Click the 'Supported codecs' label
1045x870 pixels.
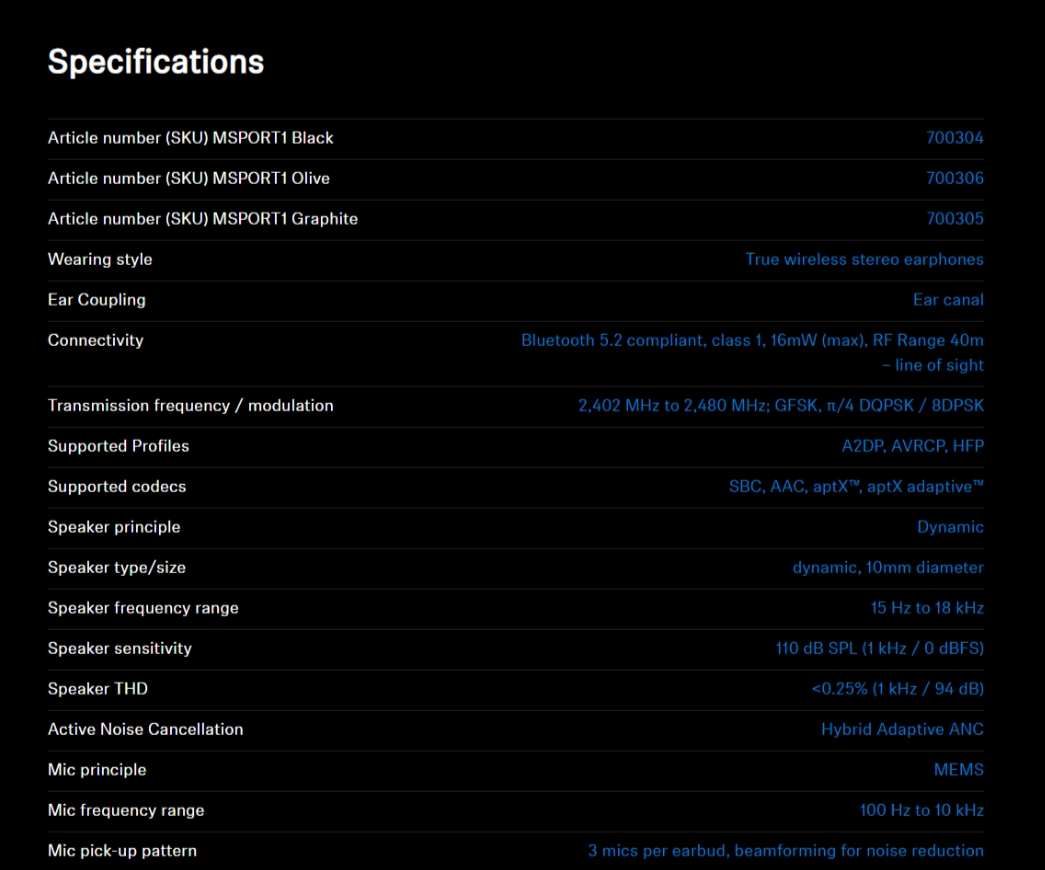pos(117,487)
